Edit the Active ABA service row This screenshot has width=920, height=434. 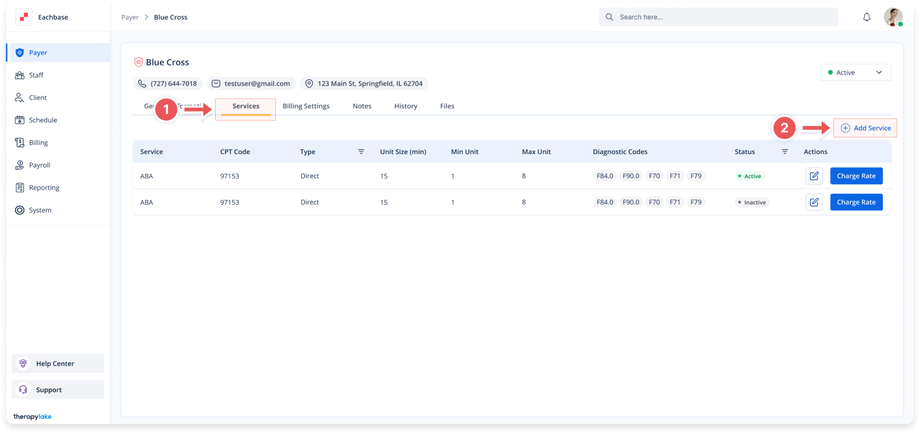[814, 176]
